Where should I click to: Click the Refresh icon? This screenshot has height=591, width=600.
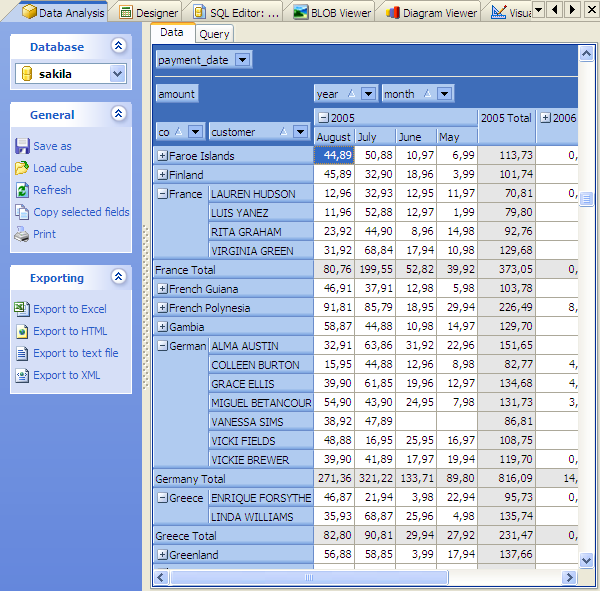(22, 190)
